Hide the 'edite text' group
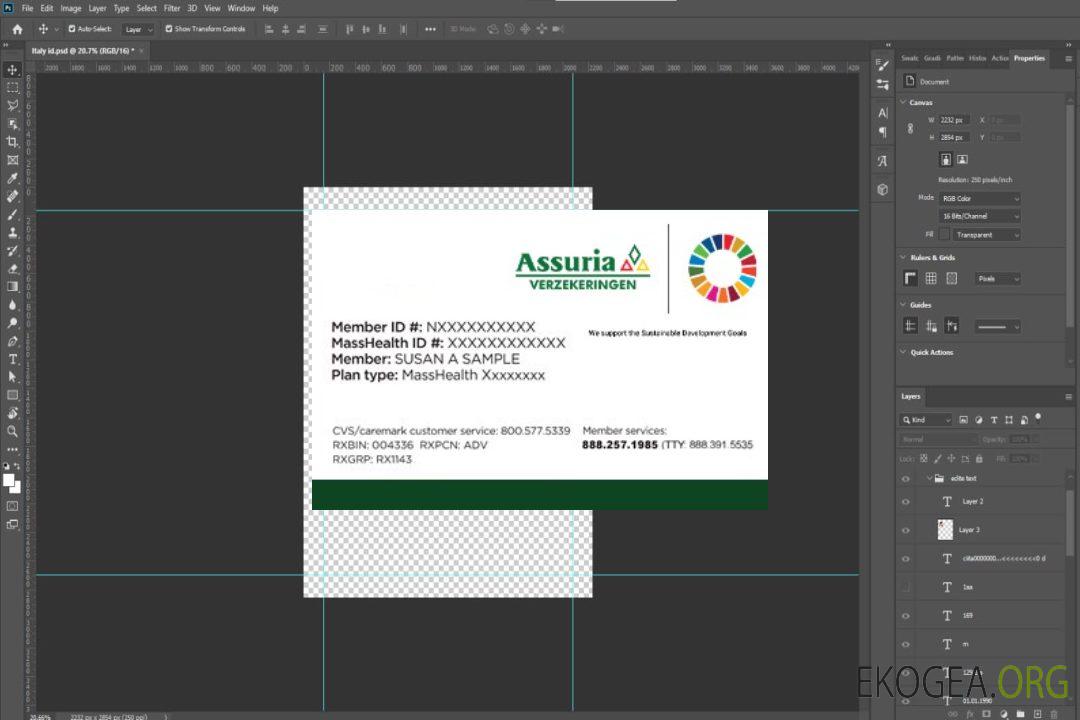The width and height of the screenshot is (1080, 720). click(x=906, y=479)
